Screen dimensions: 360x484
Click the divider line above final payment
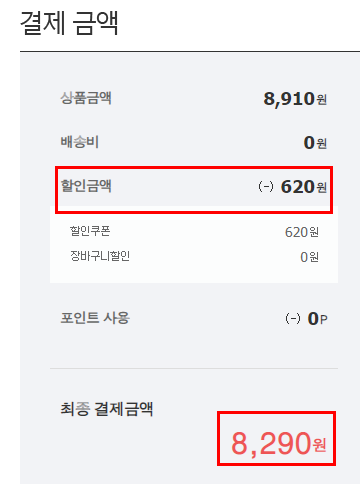pos(194,368)
